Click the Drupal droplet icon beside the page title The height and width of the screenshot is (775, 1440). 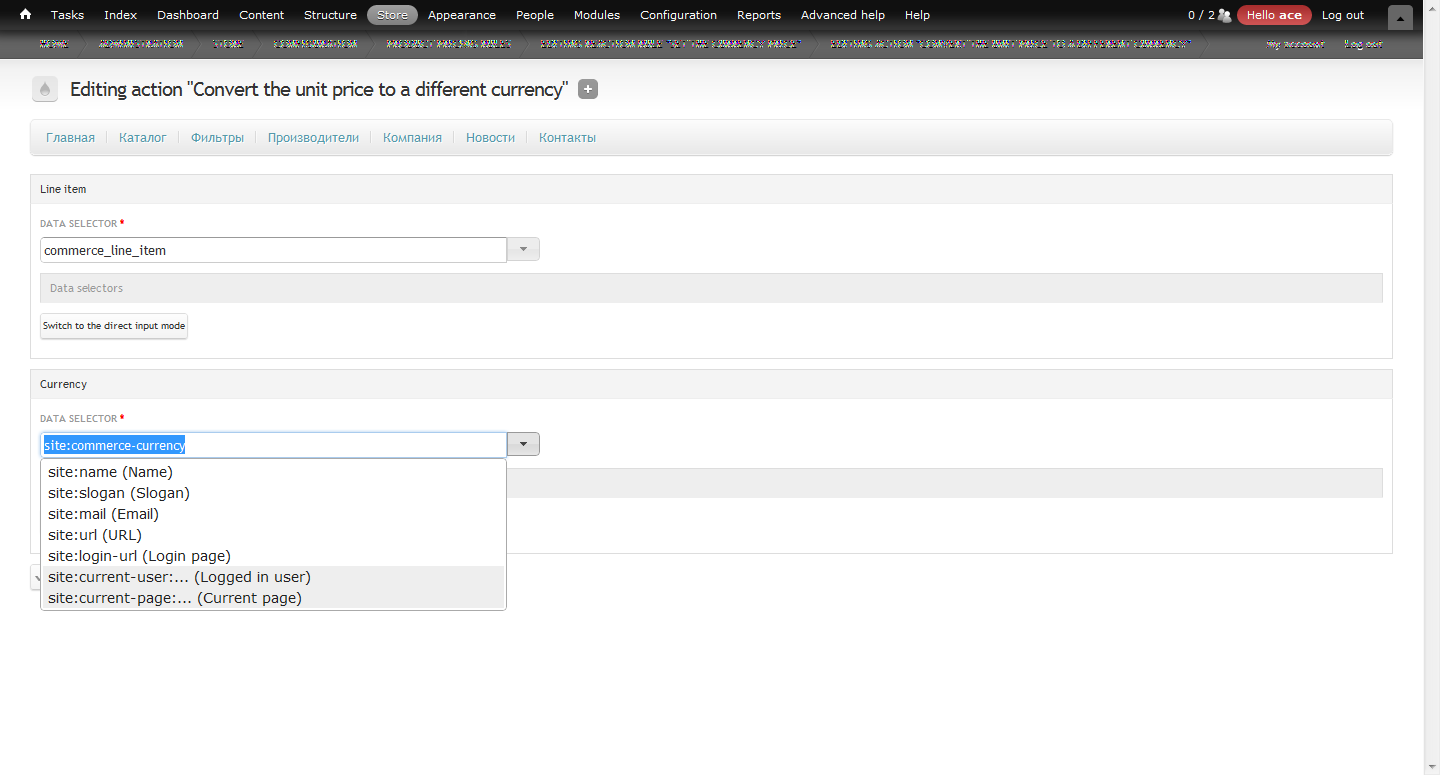coord(44,89)
